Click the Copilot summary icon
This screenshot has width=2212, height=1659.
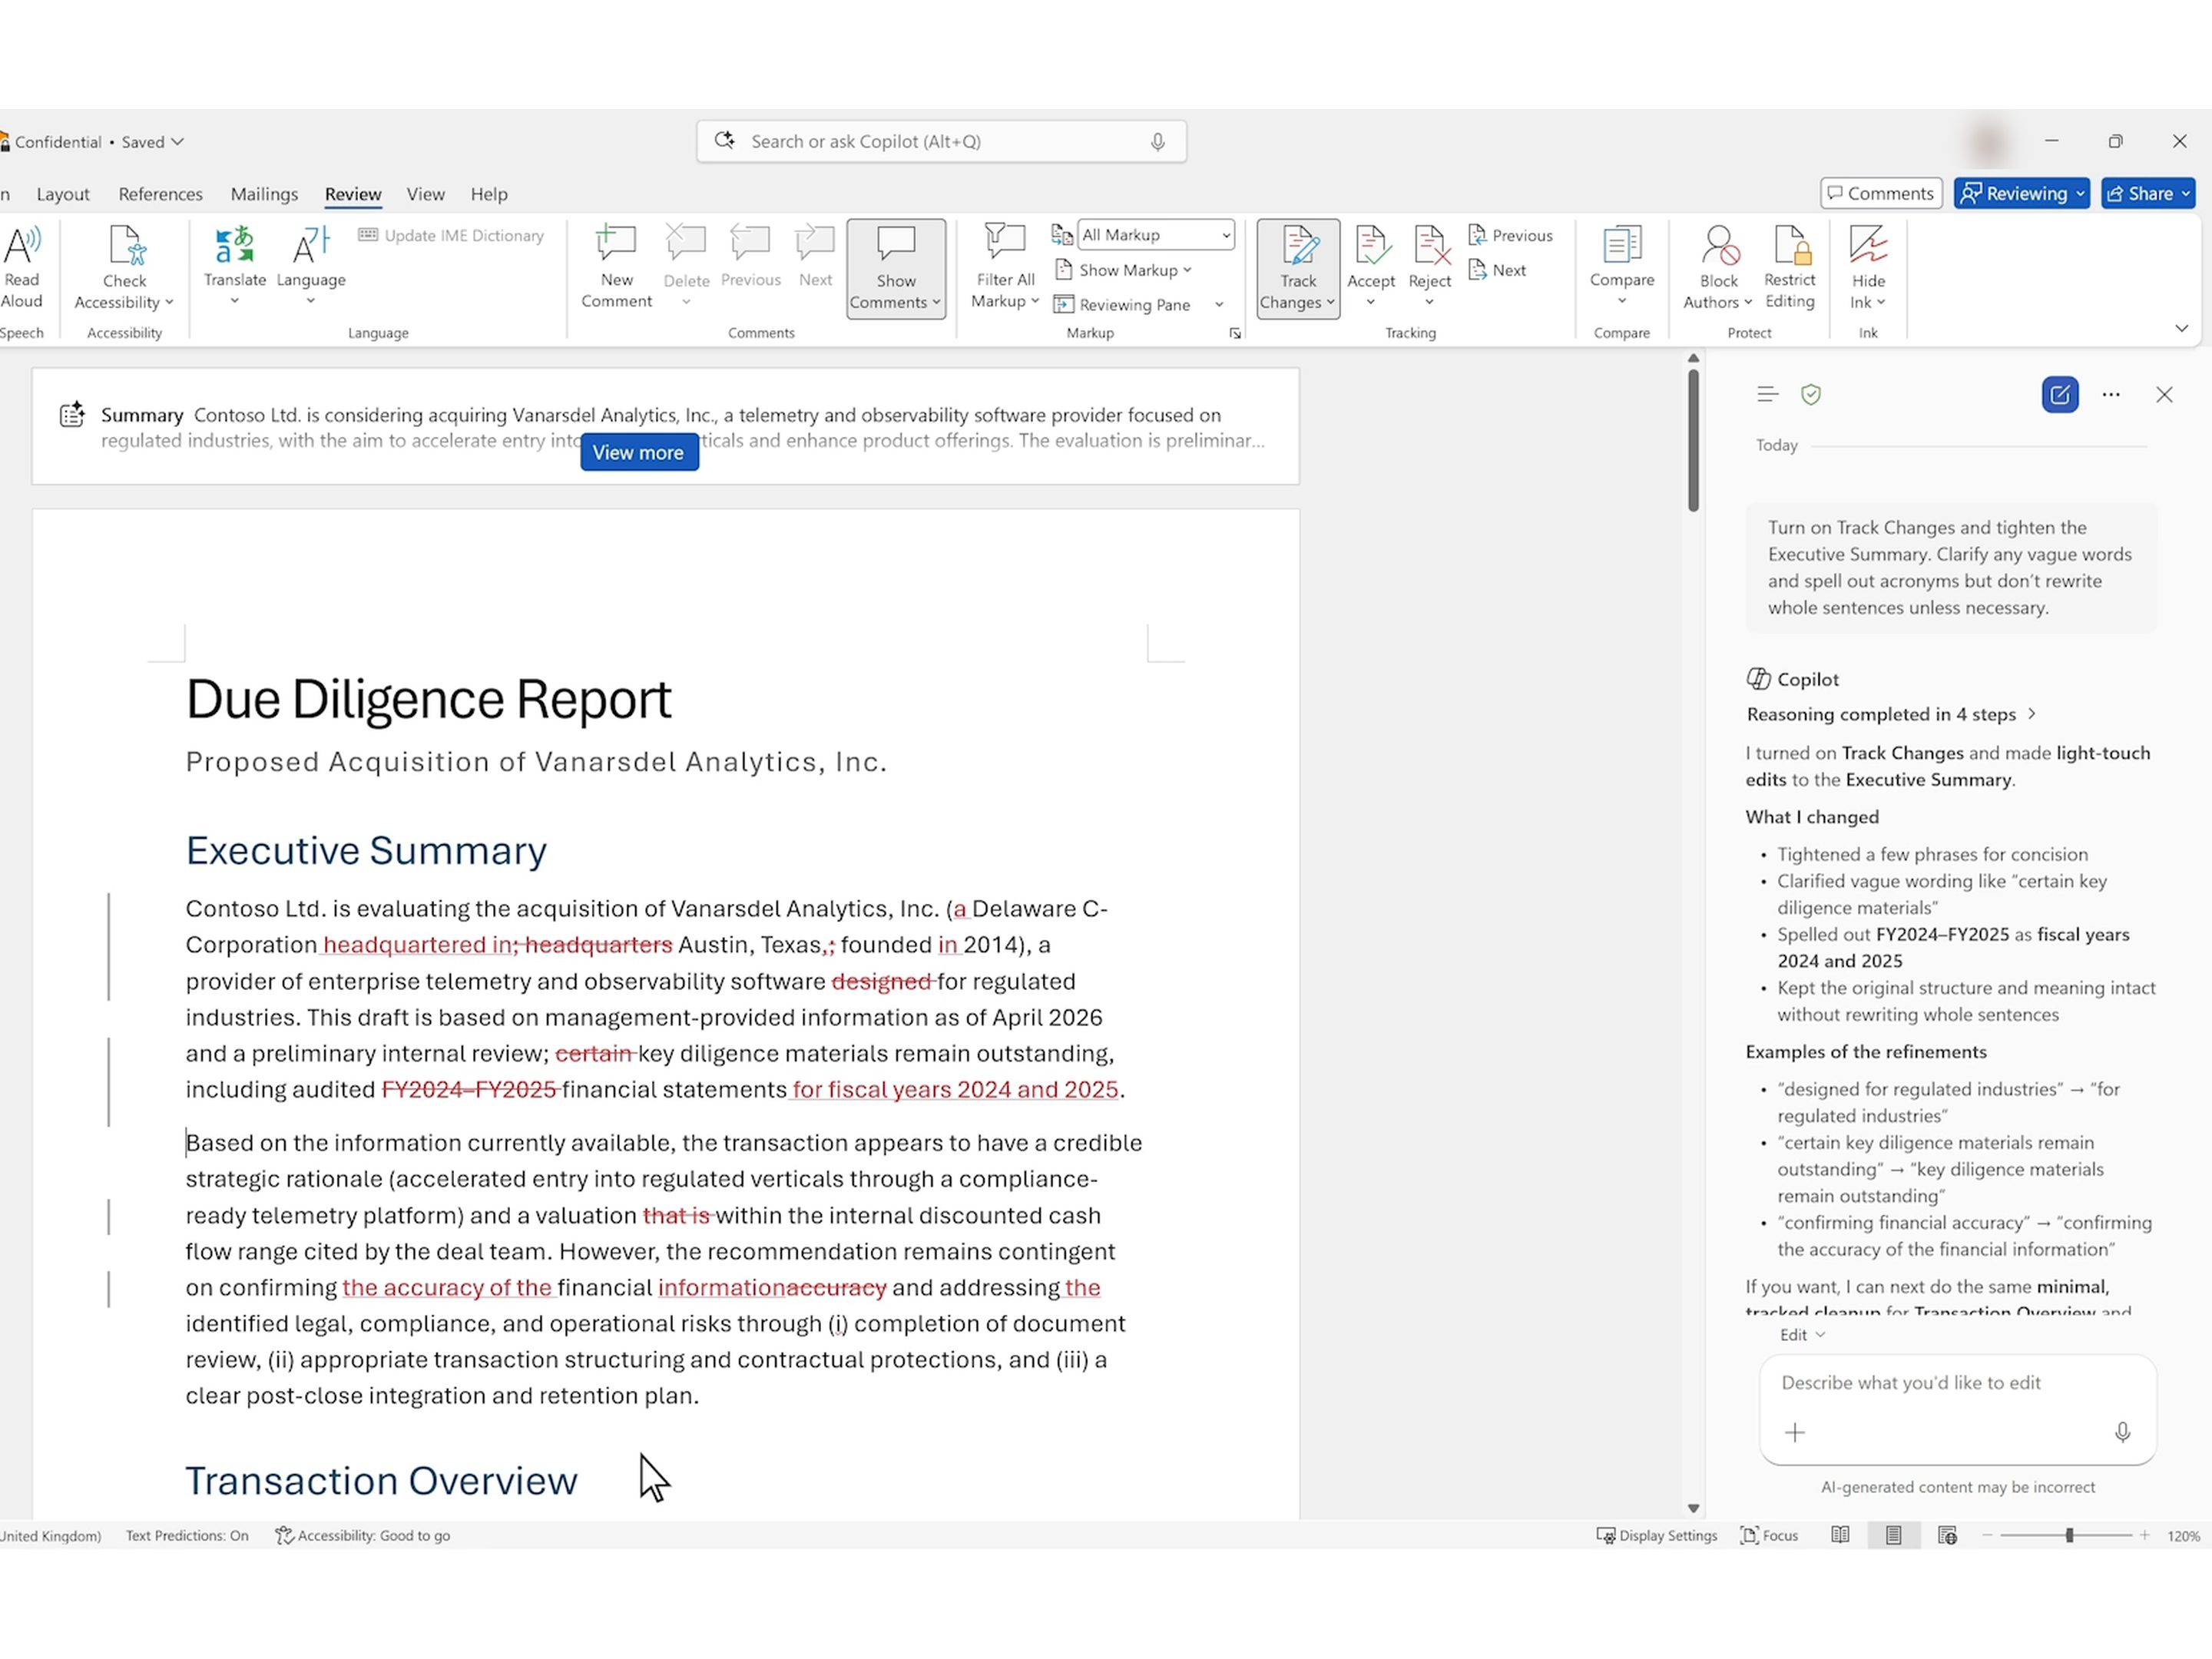(x=72, y=414)
